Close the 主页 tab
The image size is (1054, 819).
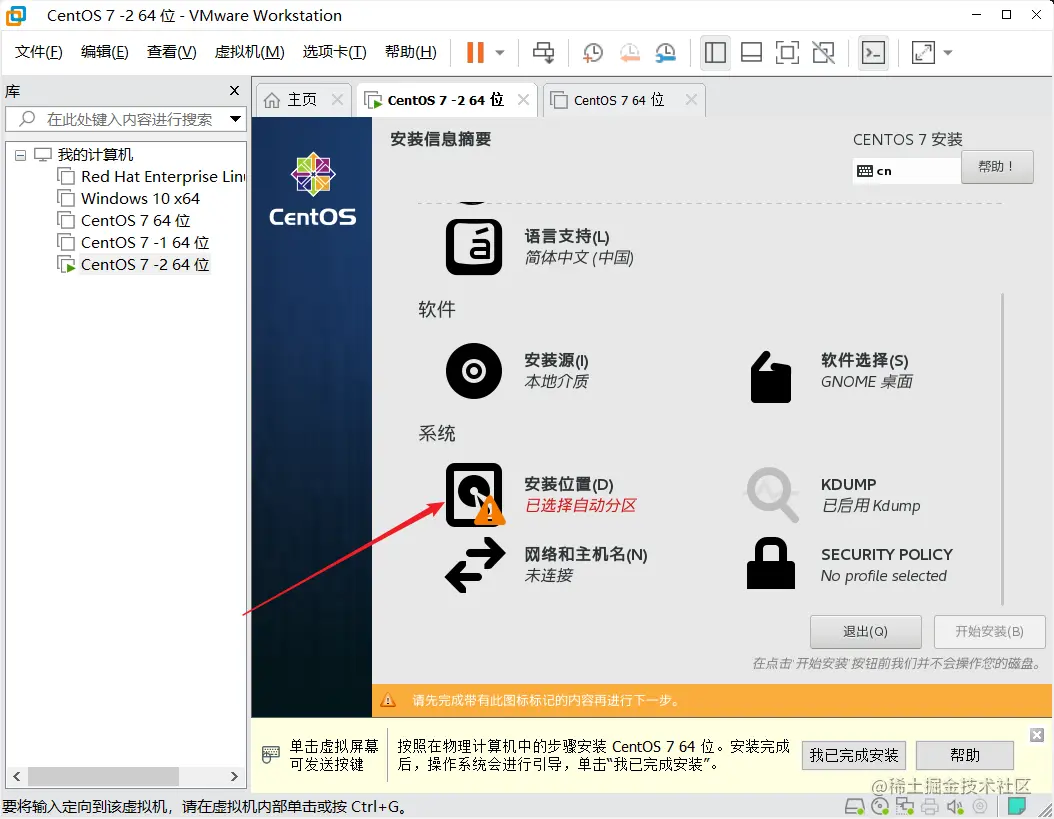(x=337, y=100)
